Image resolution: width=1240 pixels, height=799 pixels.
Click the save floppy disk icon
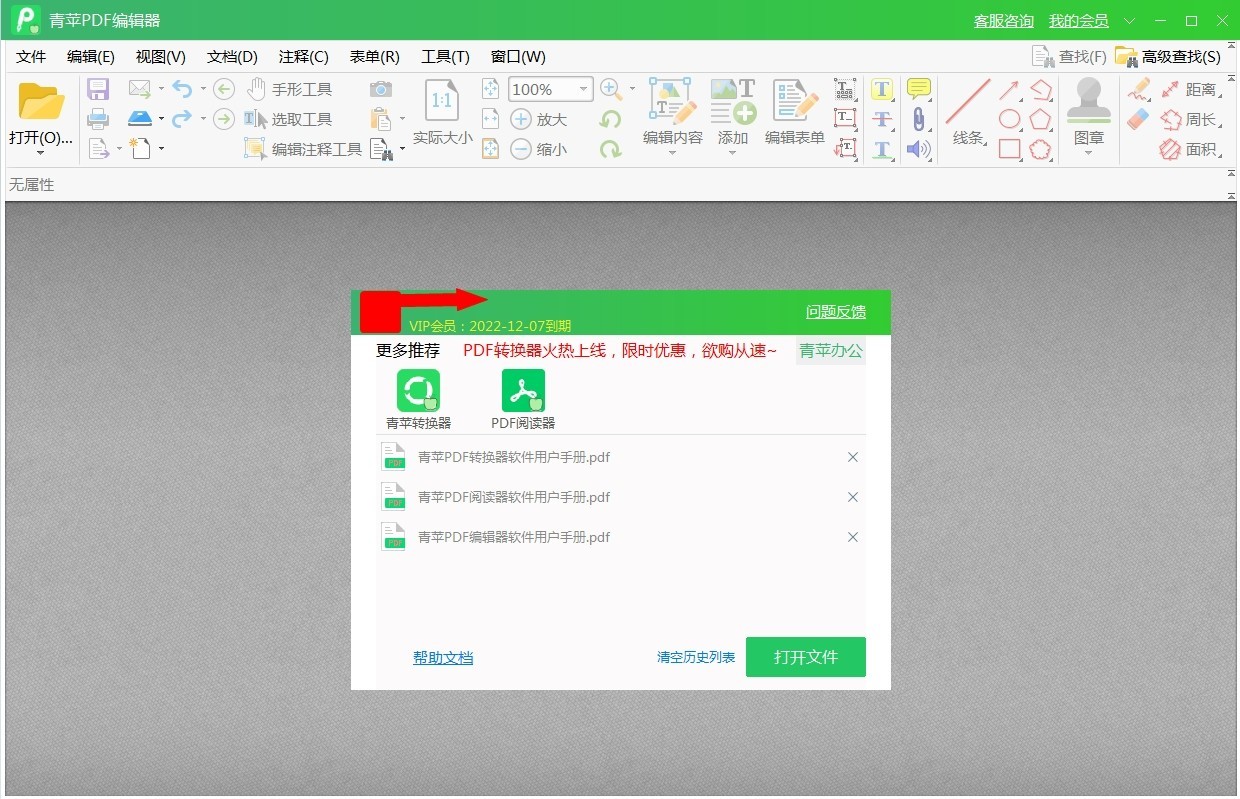[98, 90]
